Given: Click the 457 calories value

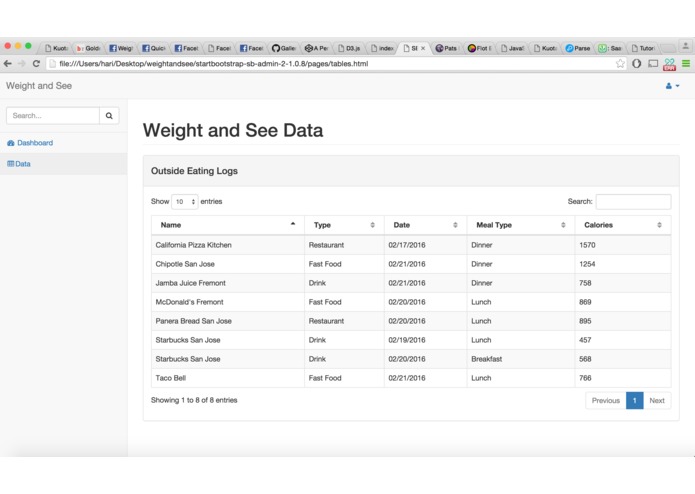Looking at the screenshot, I should point(585,340).
